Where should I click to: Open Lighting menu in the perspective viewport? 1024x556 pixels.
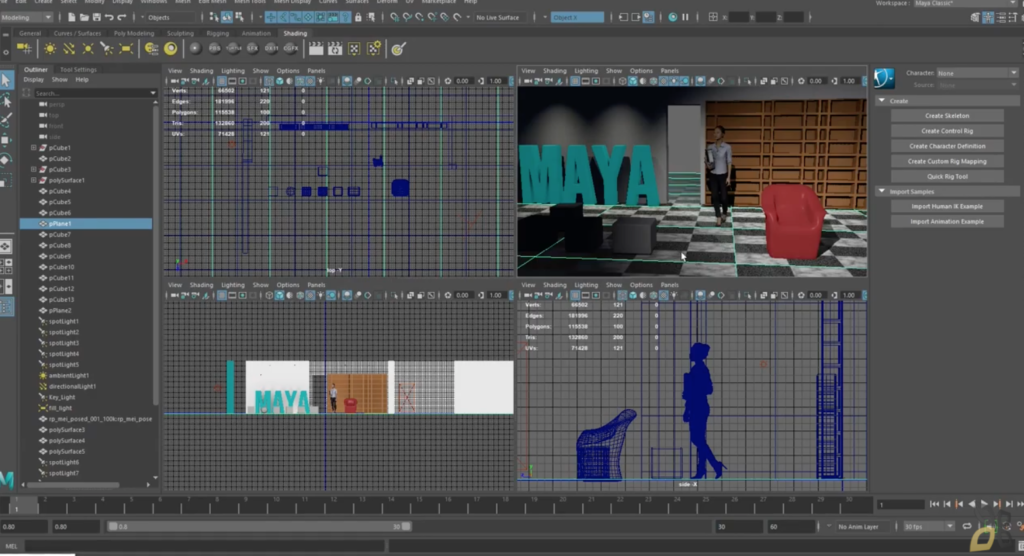click(x=586, y=71)
